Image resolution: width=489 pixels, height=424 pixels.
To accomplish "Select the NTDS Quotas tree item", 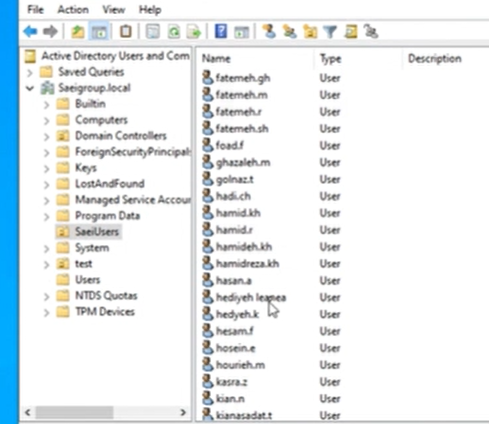I will (106, 296).
